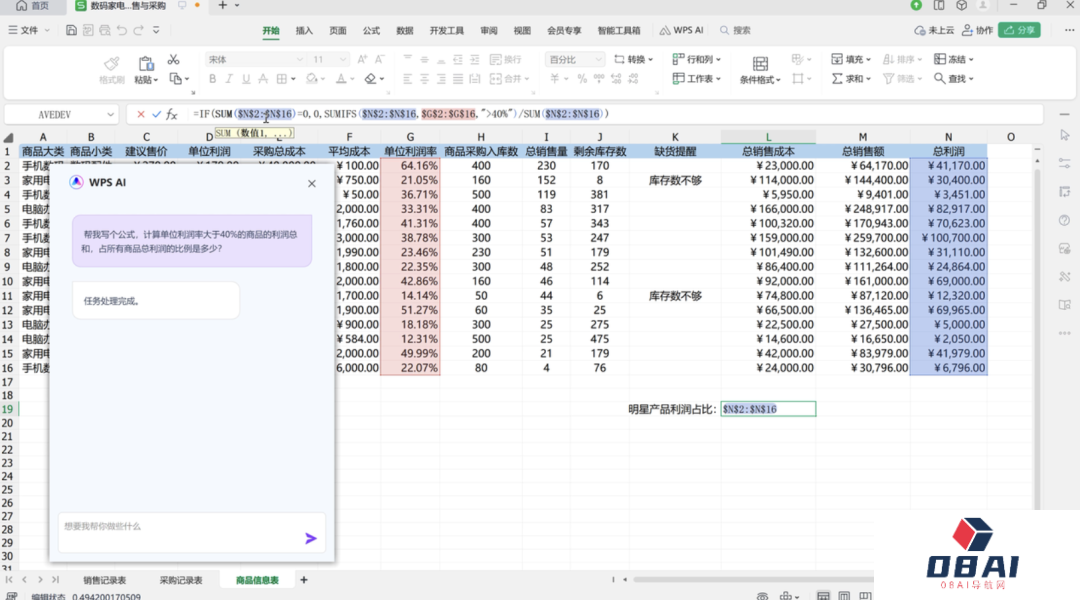The image size is (1080, 600).
Task: Select the percentage style % icon
Action: point(581,79)
